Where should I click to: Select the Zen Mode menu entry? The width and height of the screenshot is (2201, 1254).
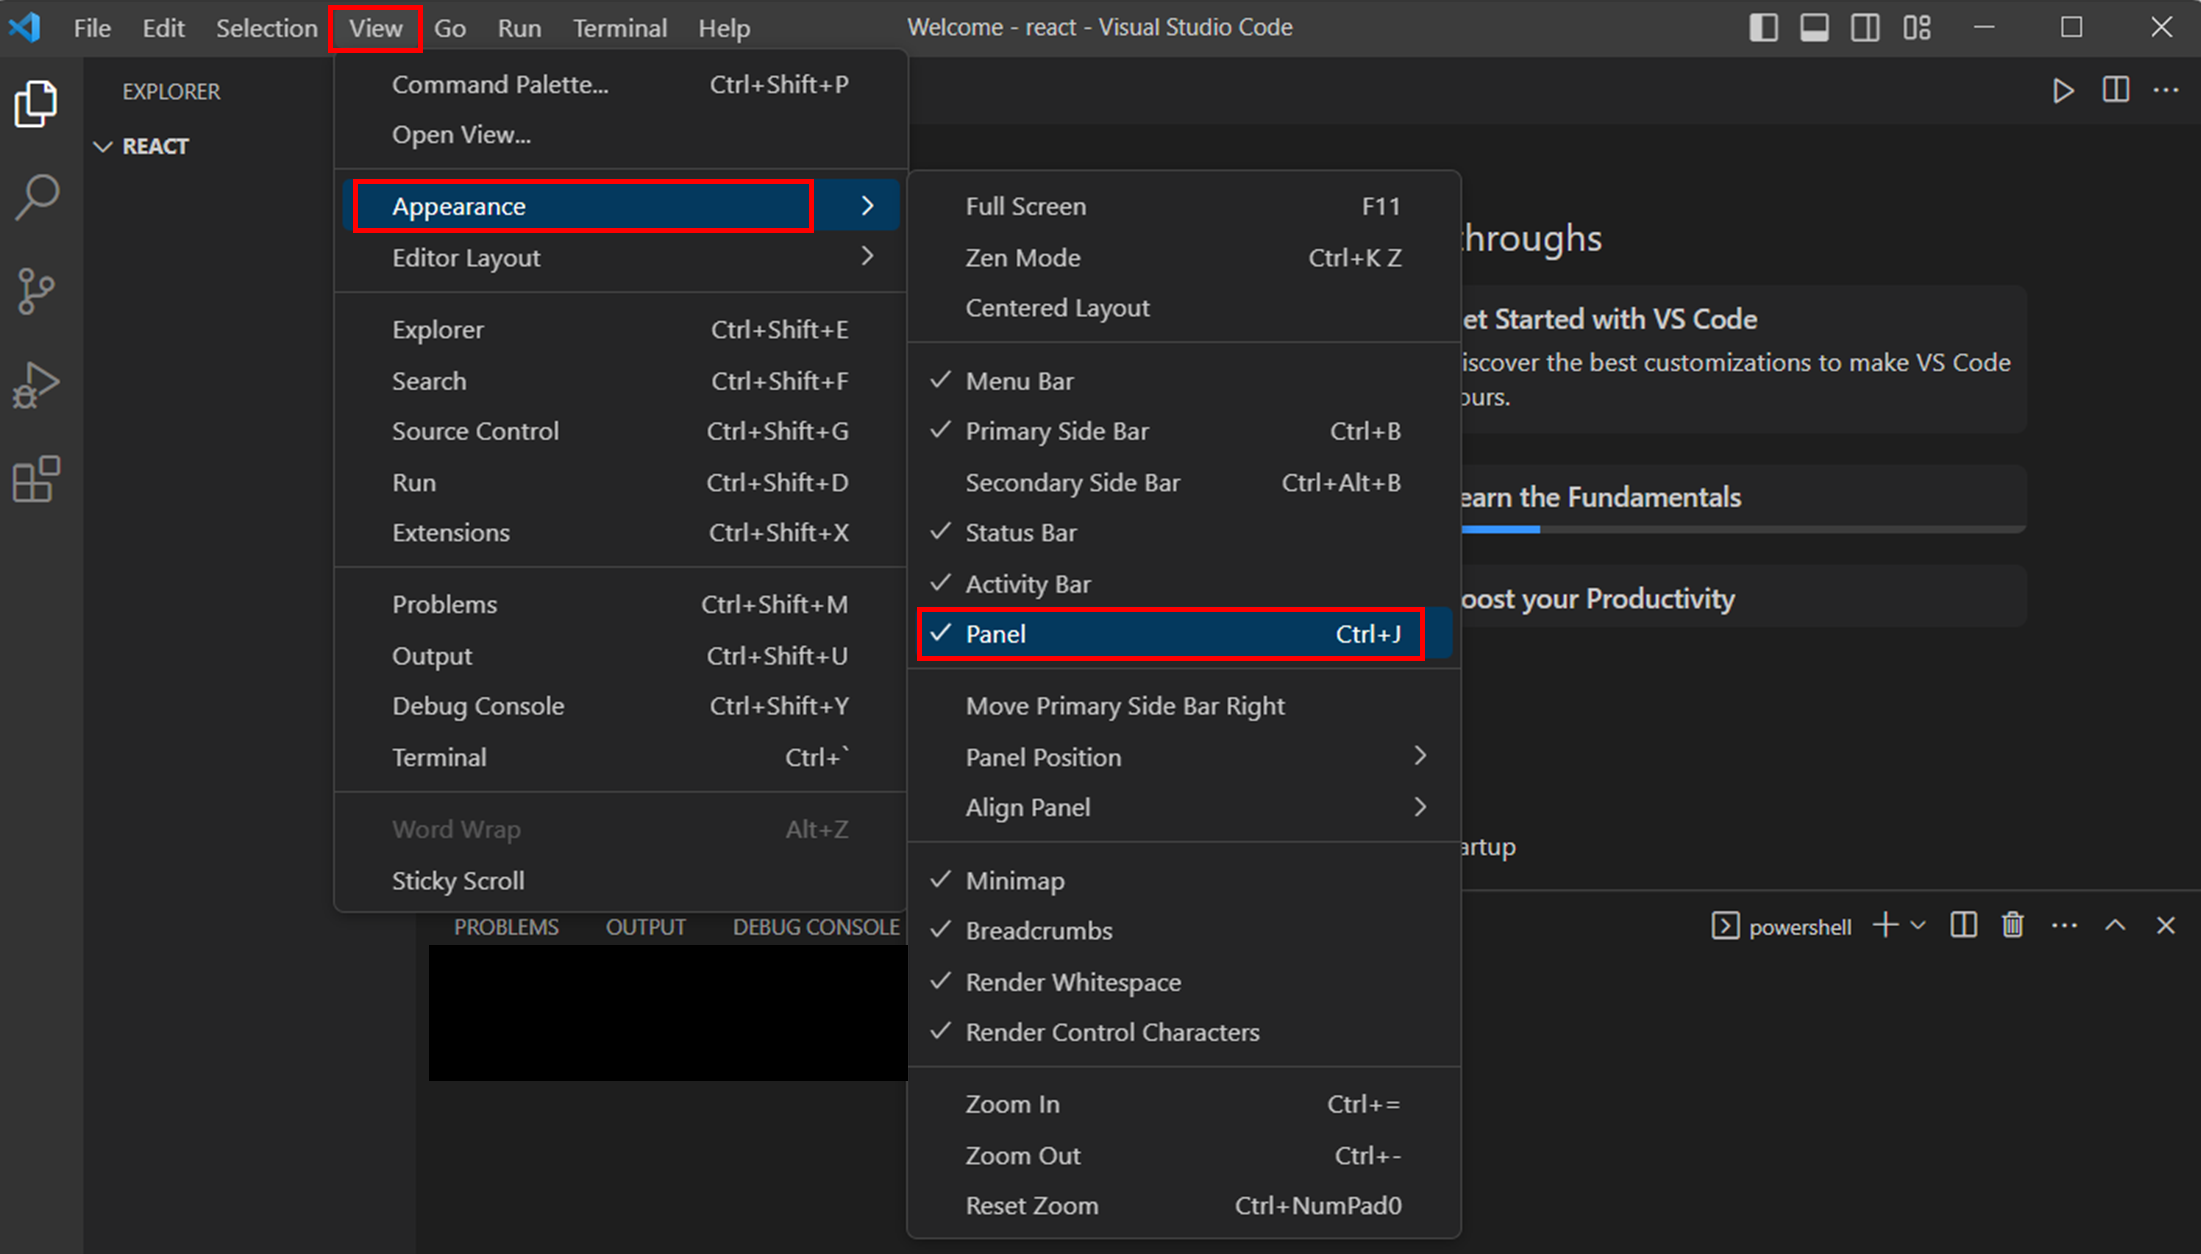[1023, 258]
